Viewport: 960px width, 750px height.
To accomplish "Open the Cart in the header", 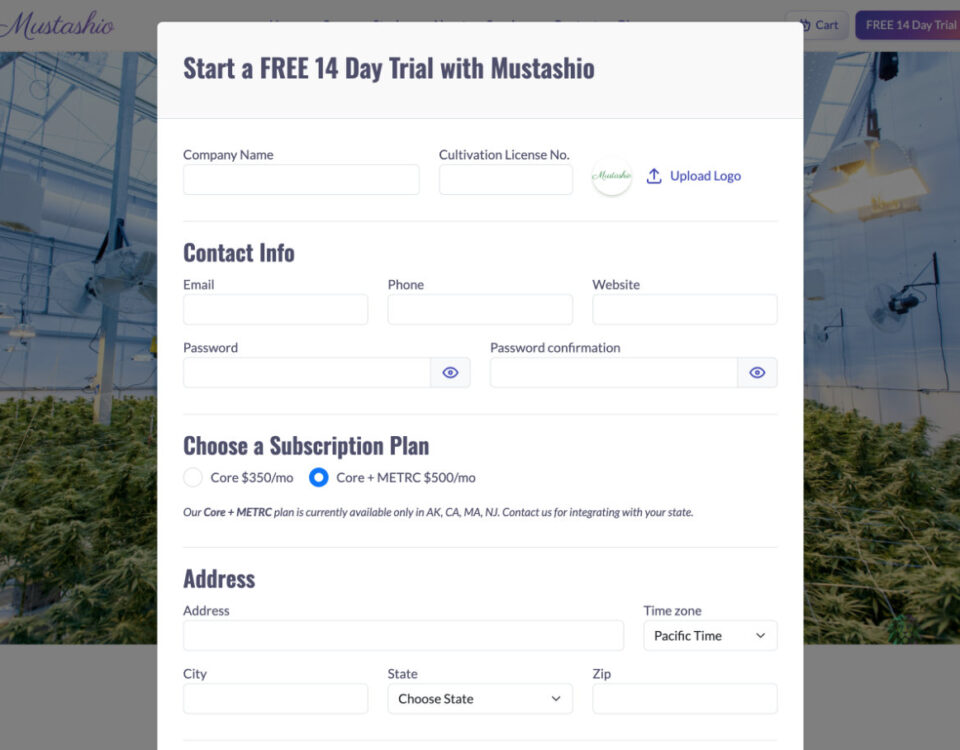I will click(817, 25).
